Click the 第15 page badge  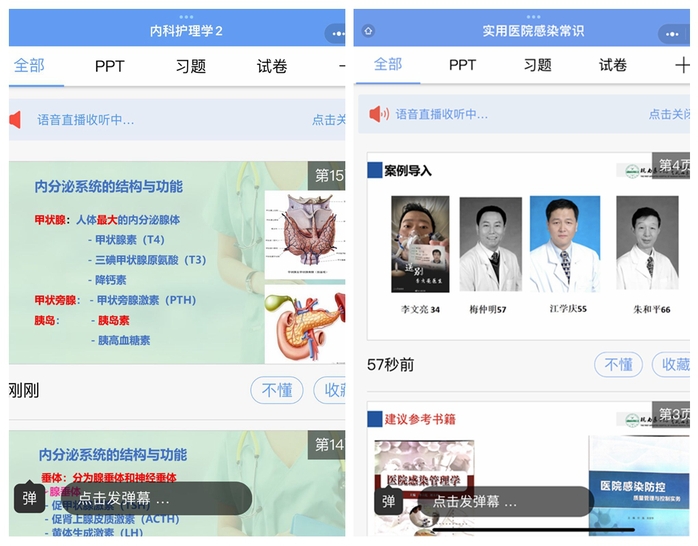[326, 175]
